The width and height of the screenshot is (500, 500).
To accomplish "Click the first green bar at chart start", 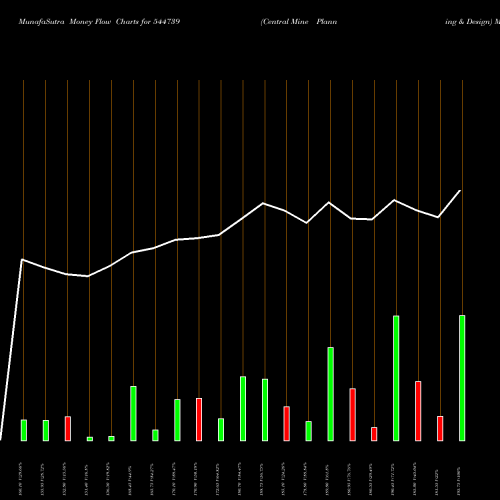I will (x=24, y=430).
